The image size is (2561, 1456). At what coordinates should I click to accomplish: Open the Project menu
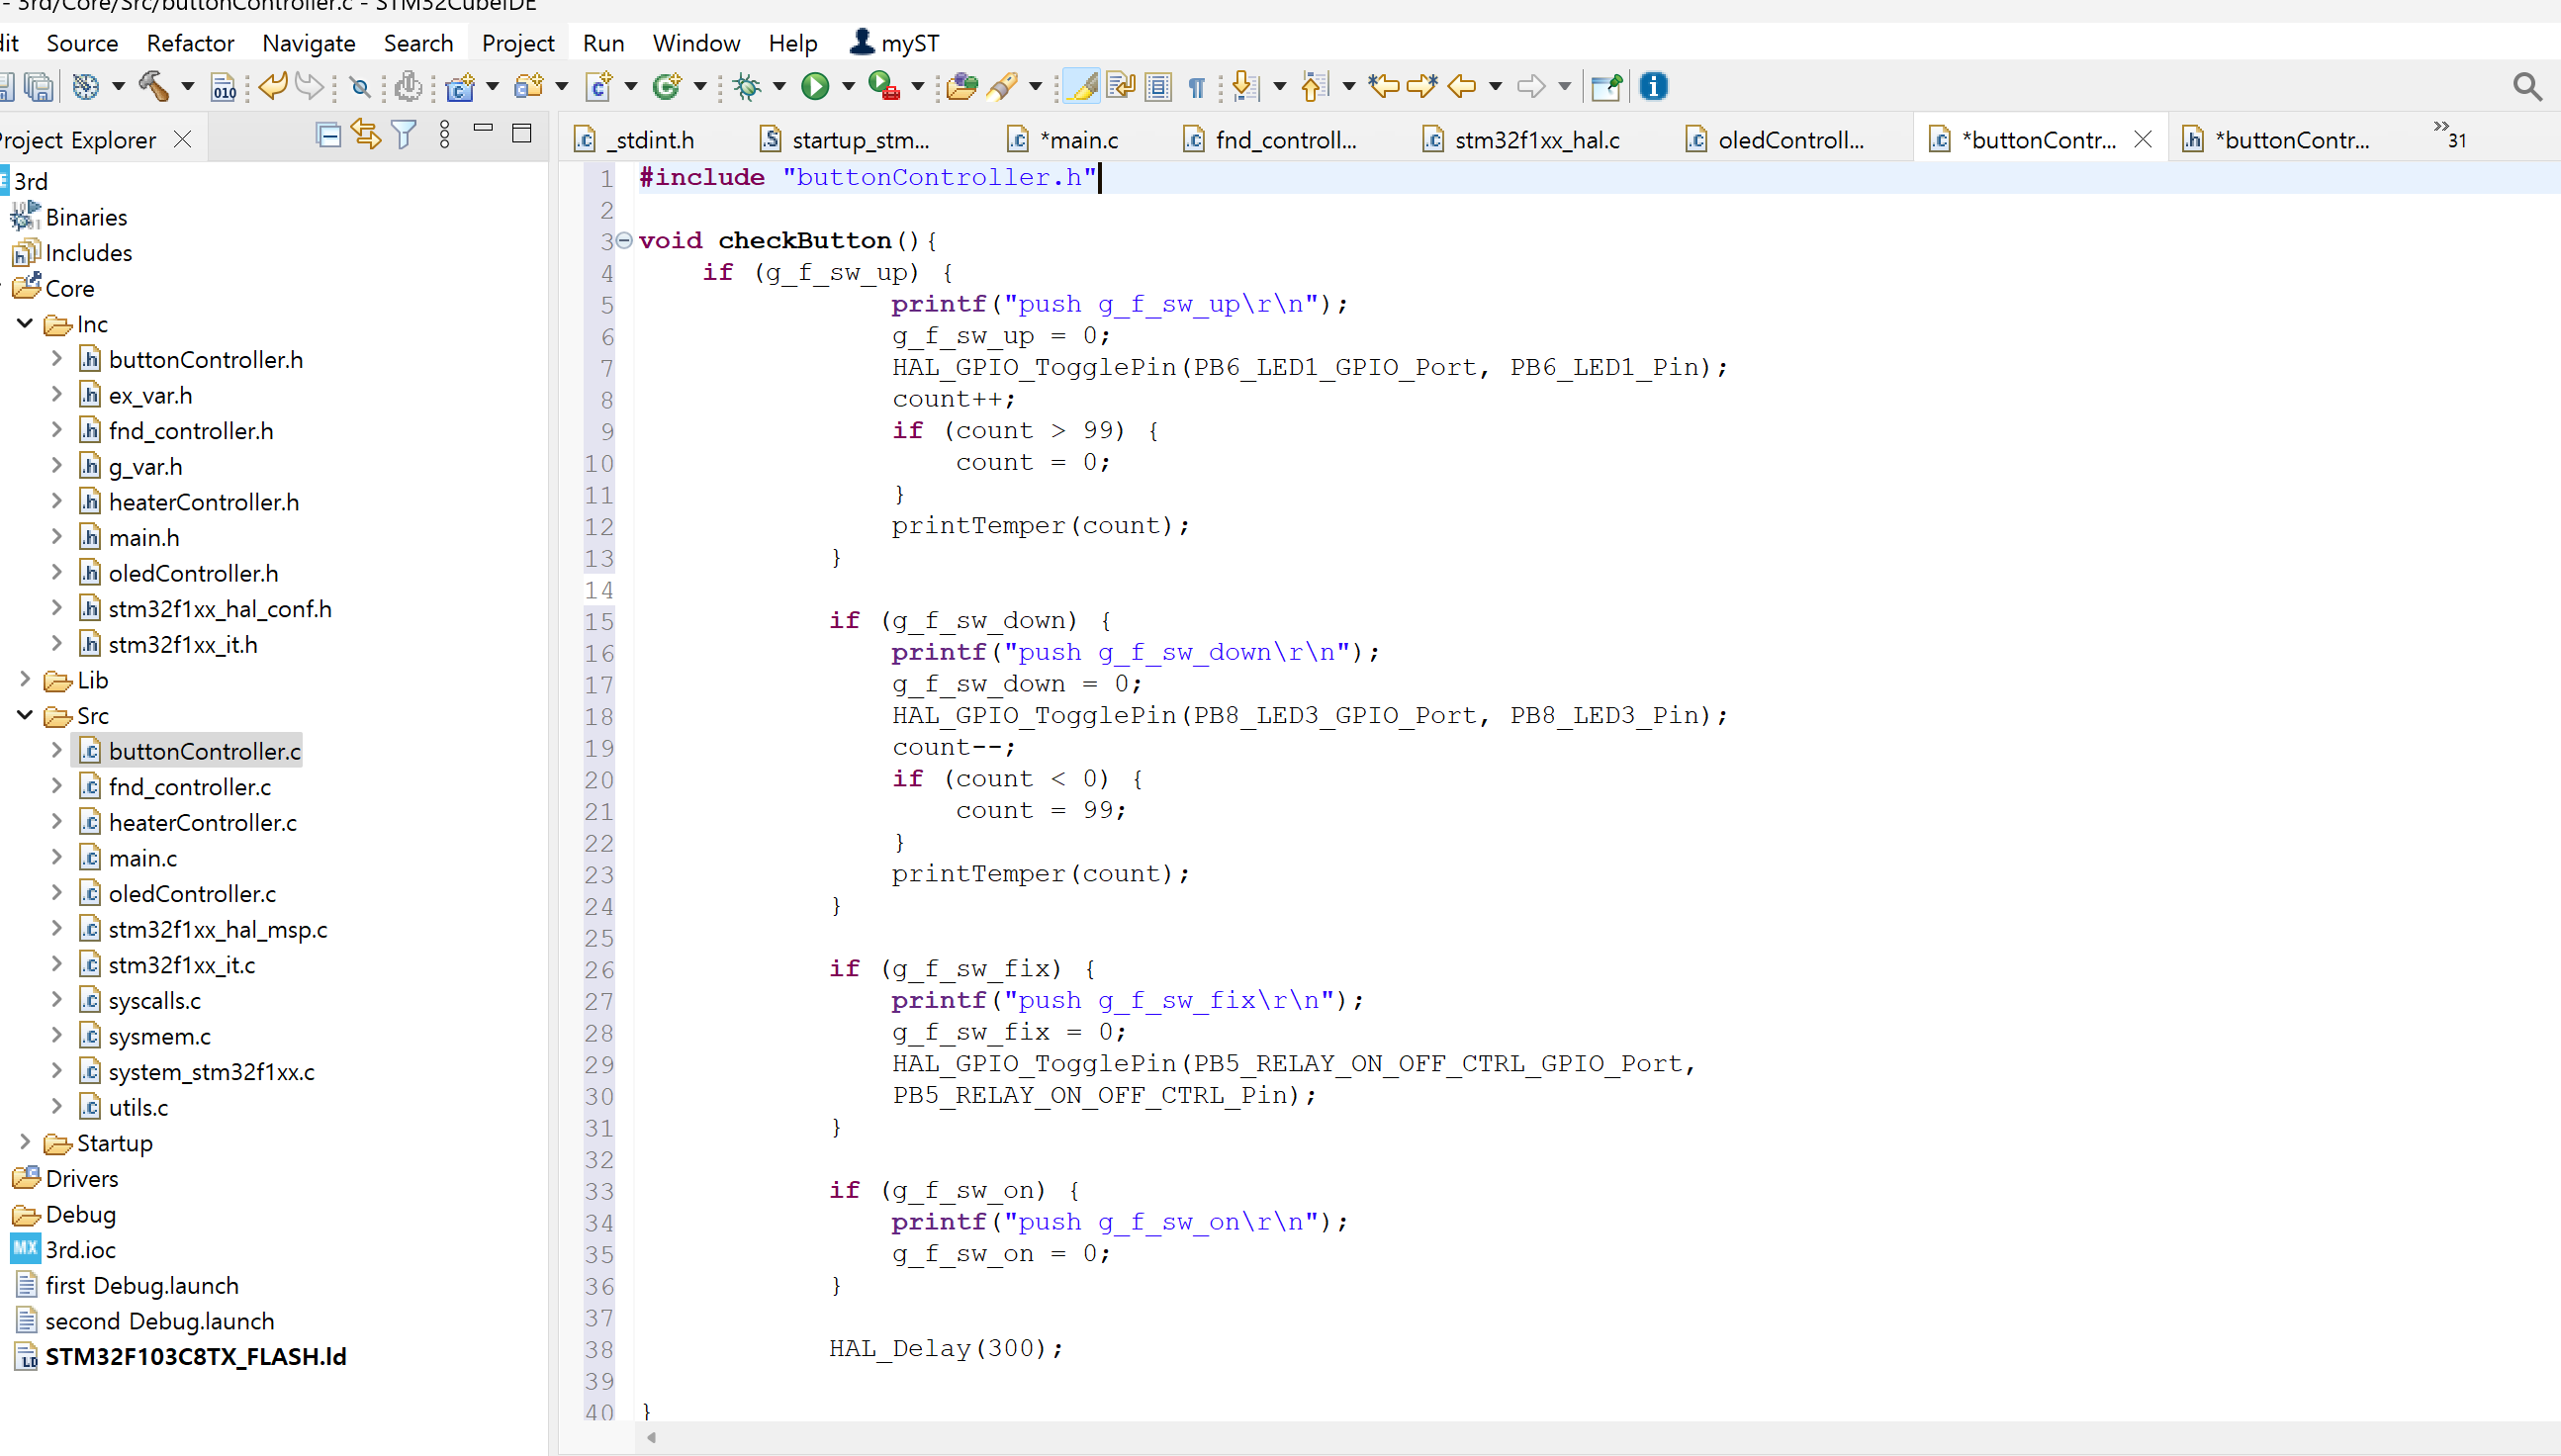tap(517, 43)
